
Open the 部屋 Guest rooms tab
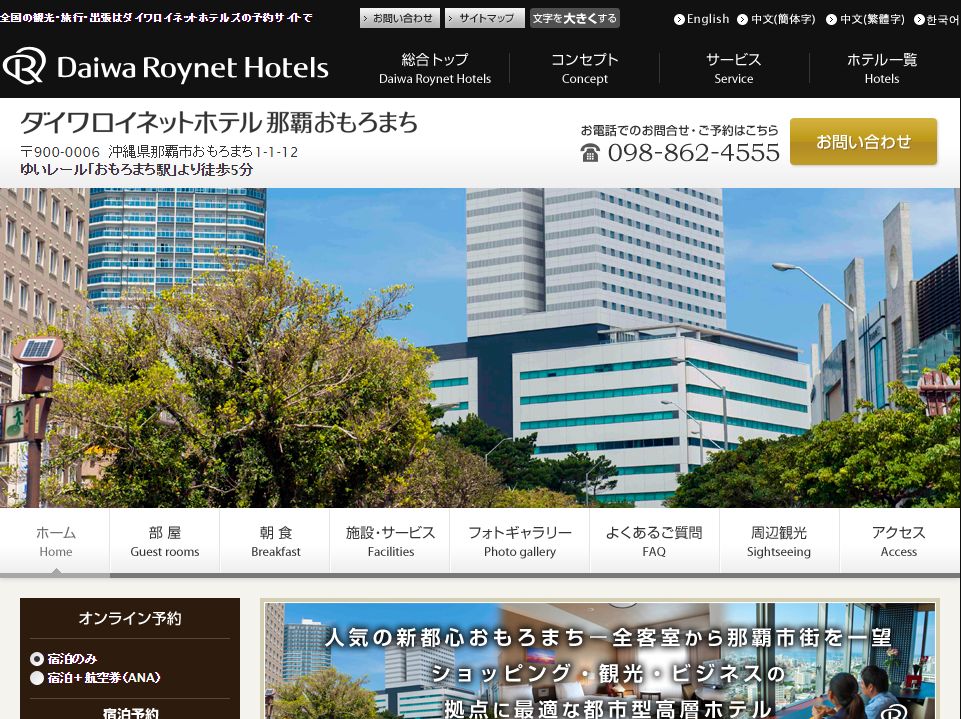(x=165, y=541)
